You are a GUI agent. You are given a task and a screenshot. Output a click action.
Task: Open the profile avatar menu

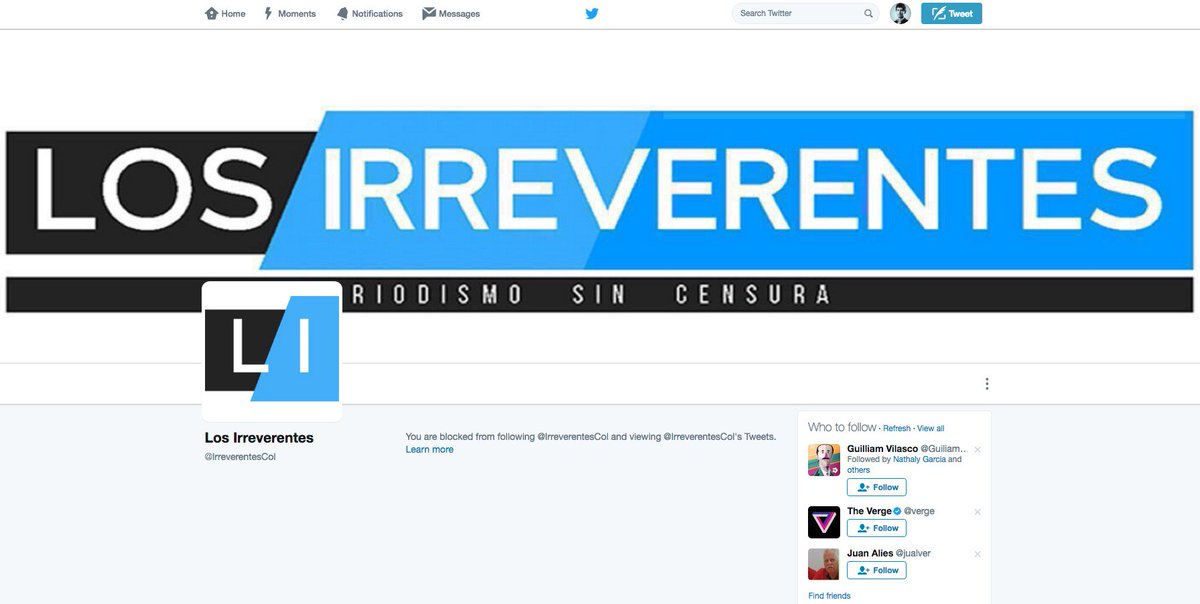[900, 14]
